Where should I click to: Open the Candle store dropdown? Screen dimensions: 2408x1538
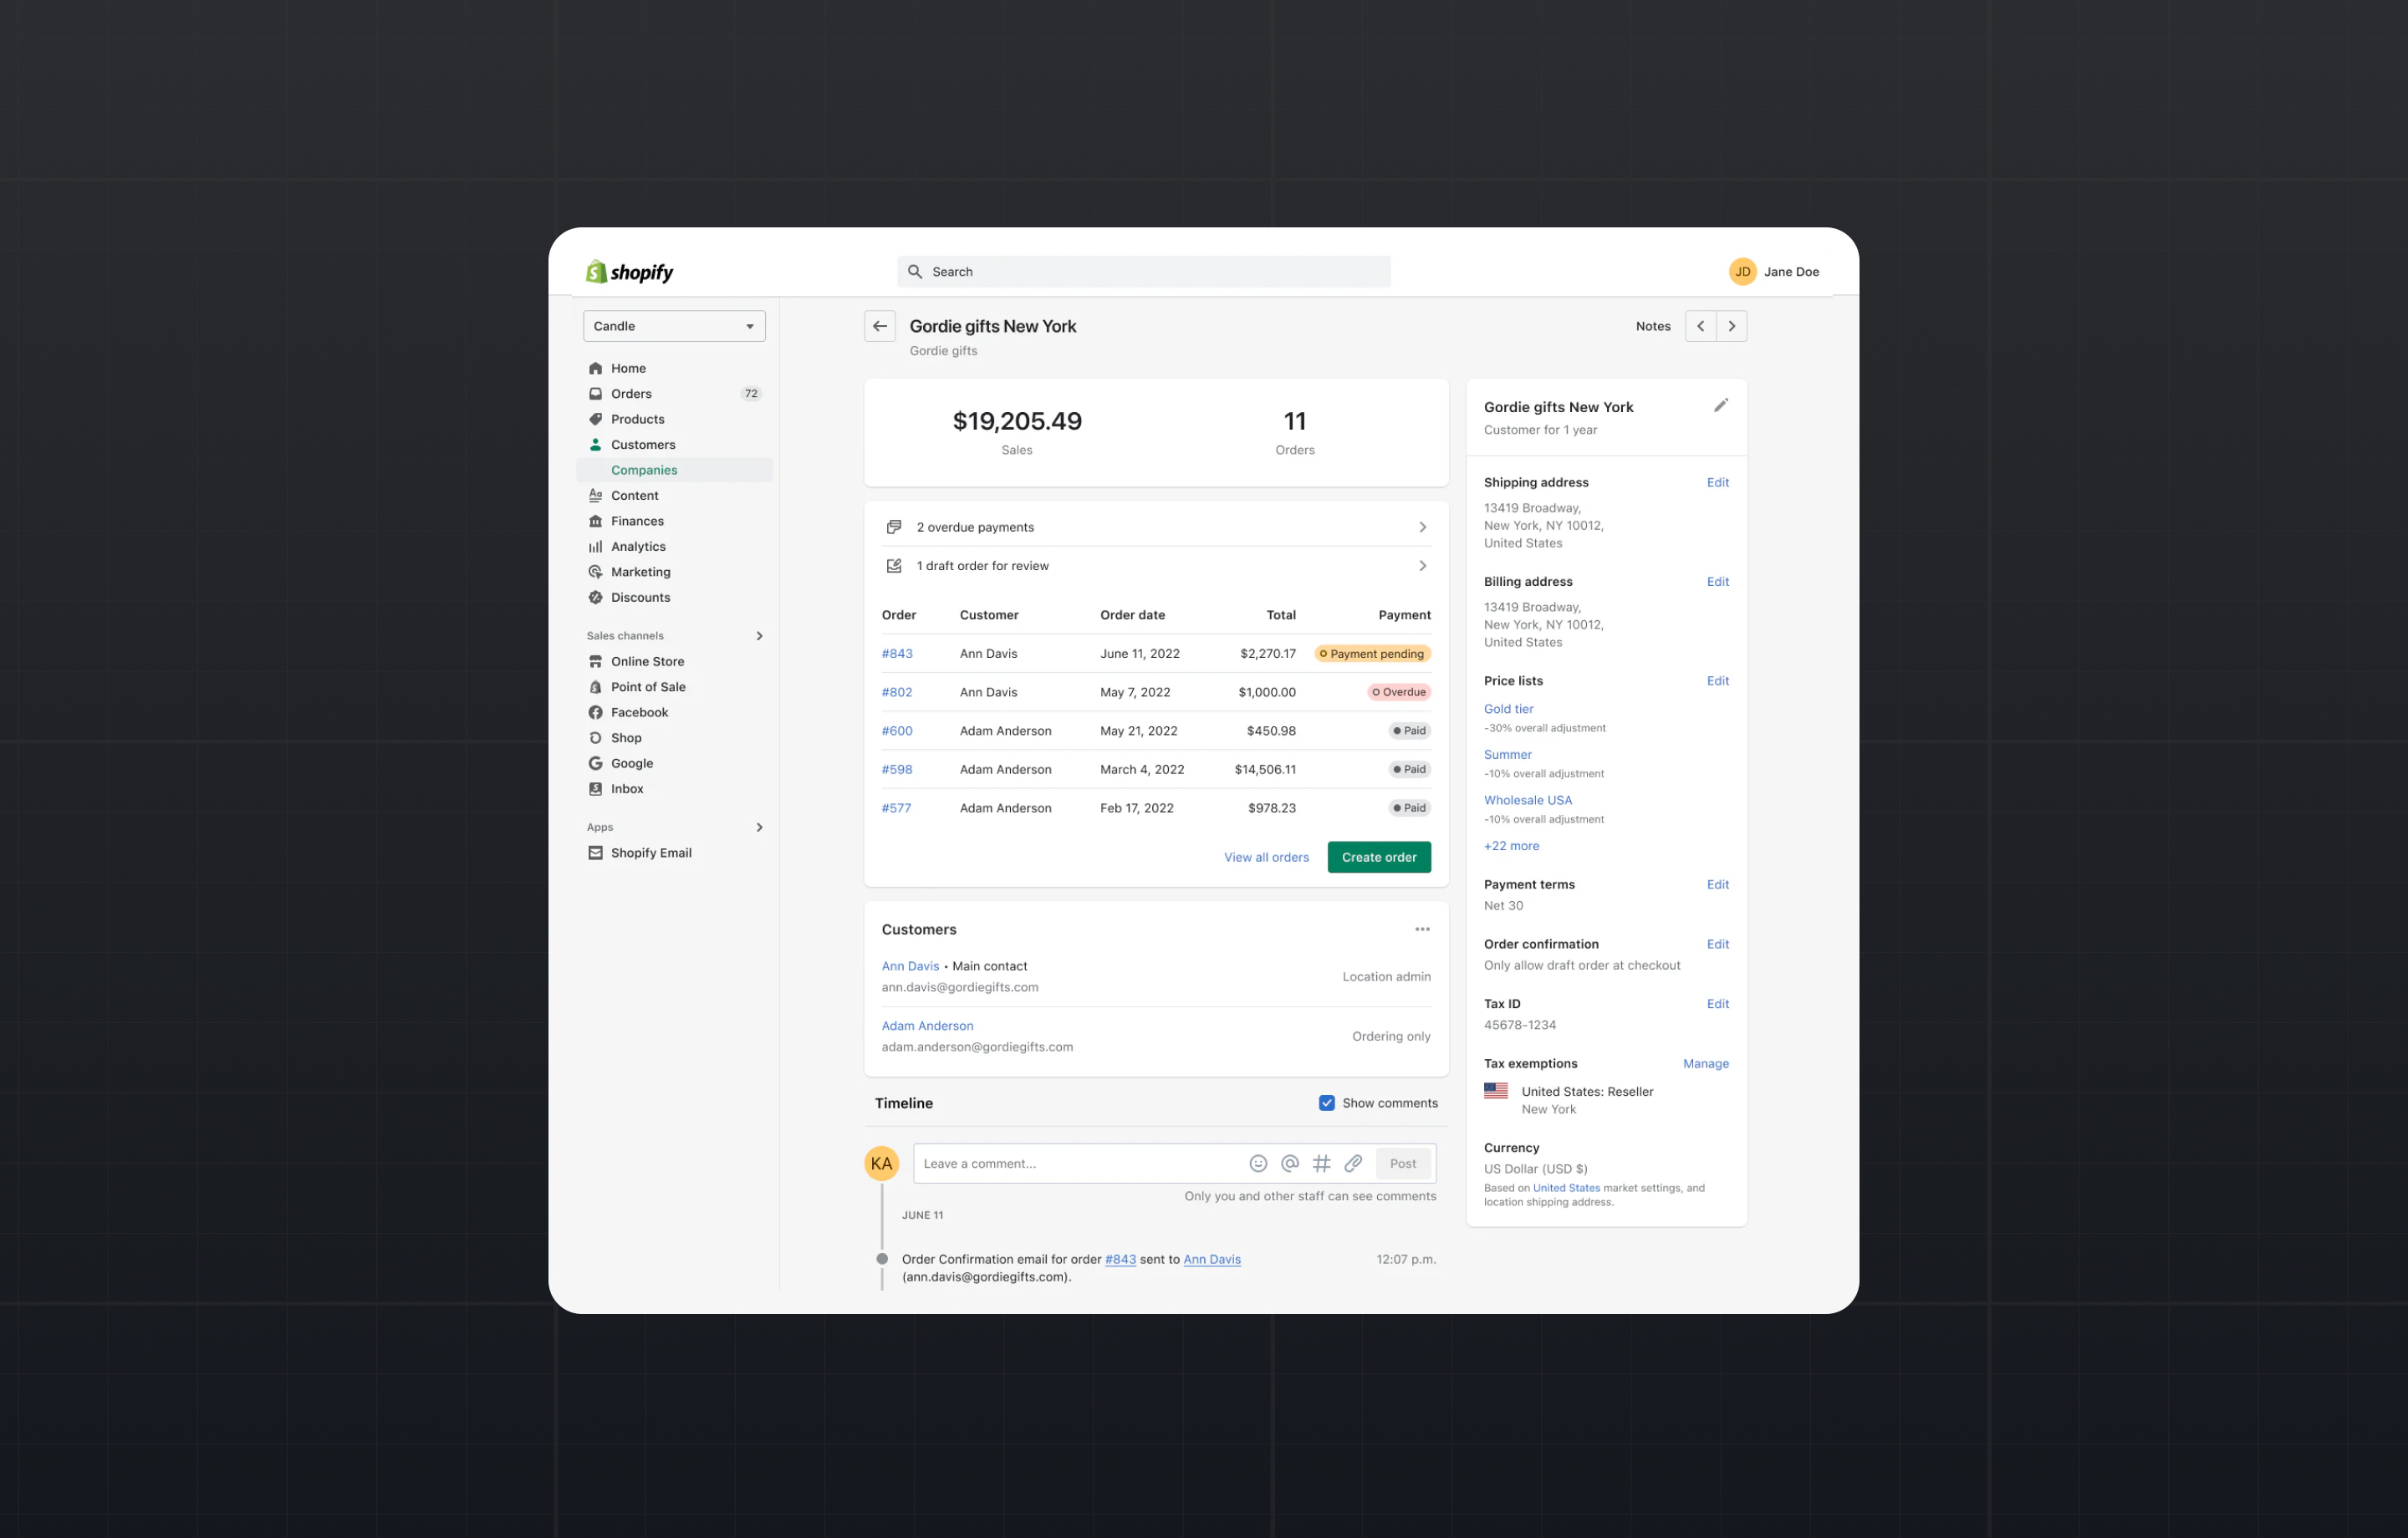click(x=674, y=326)
